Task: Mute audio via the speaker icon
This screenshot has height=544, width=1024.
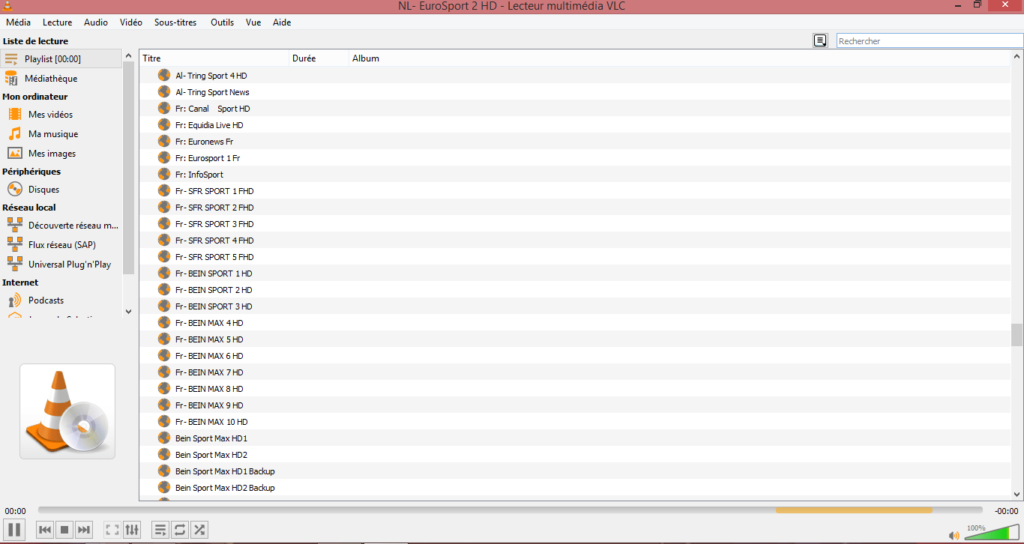Action: click(x=954, y=535)
